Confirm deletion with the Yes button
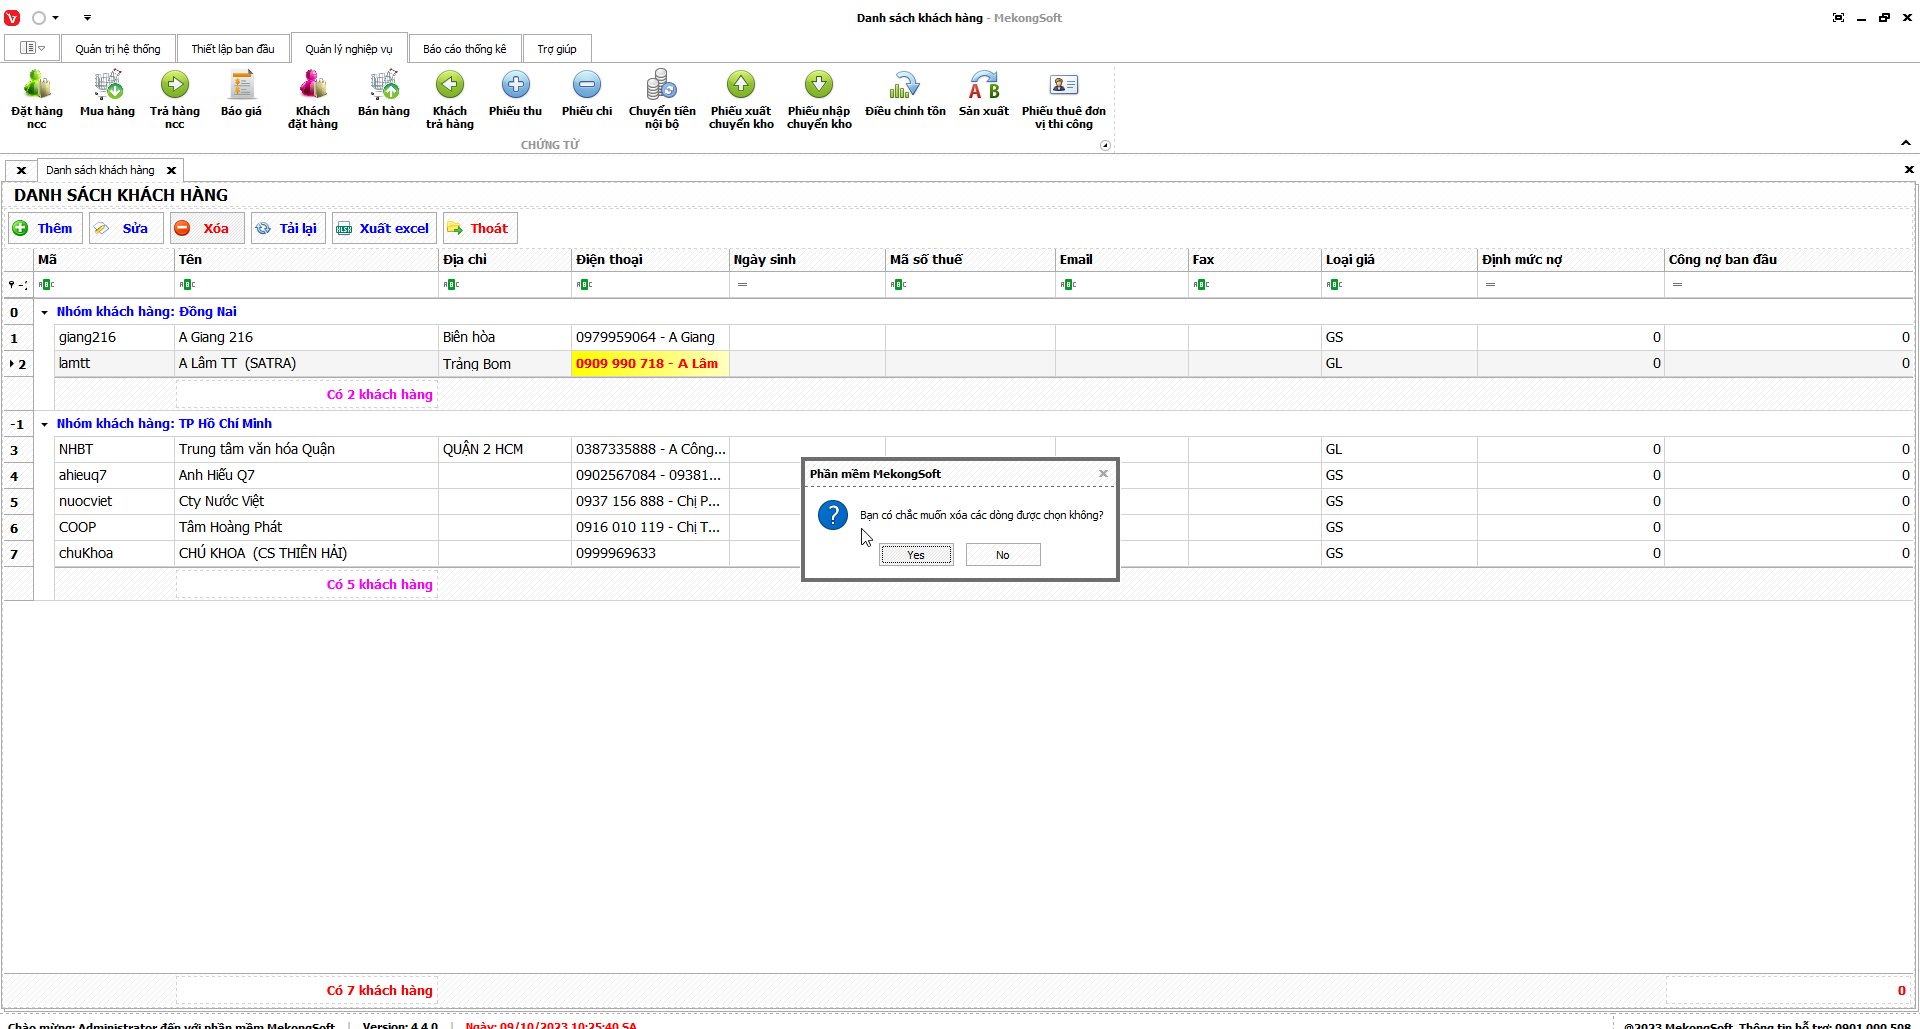 coord(916,555)
